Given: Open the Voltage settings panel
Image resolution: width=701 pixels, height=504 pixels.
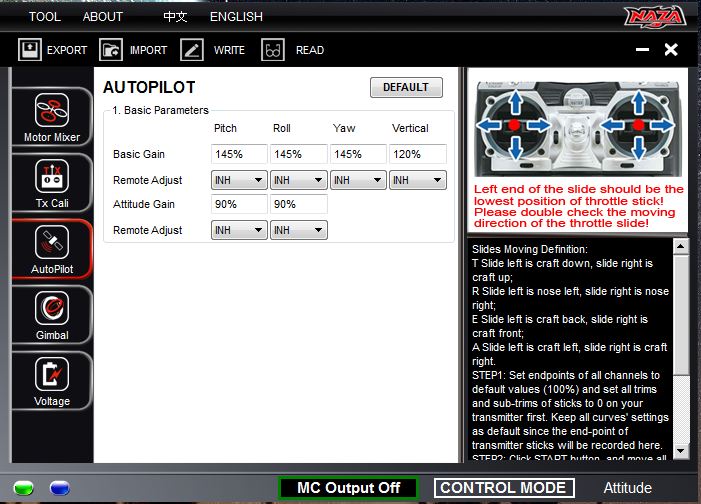Looking at the screenshot, I should (x=51, y=381).
